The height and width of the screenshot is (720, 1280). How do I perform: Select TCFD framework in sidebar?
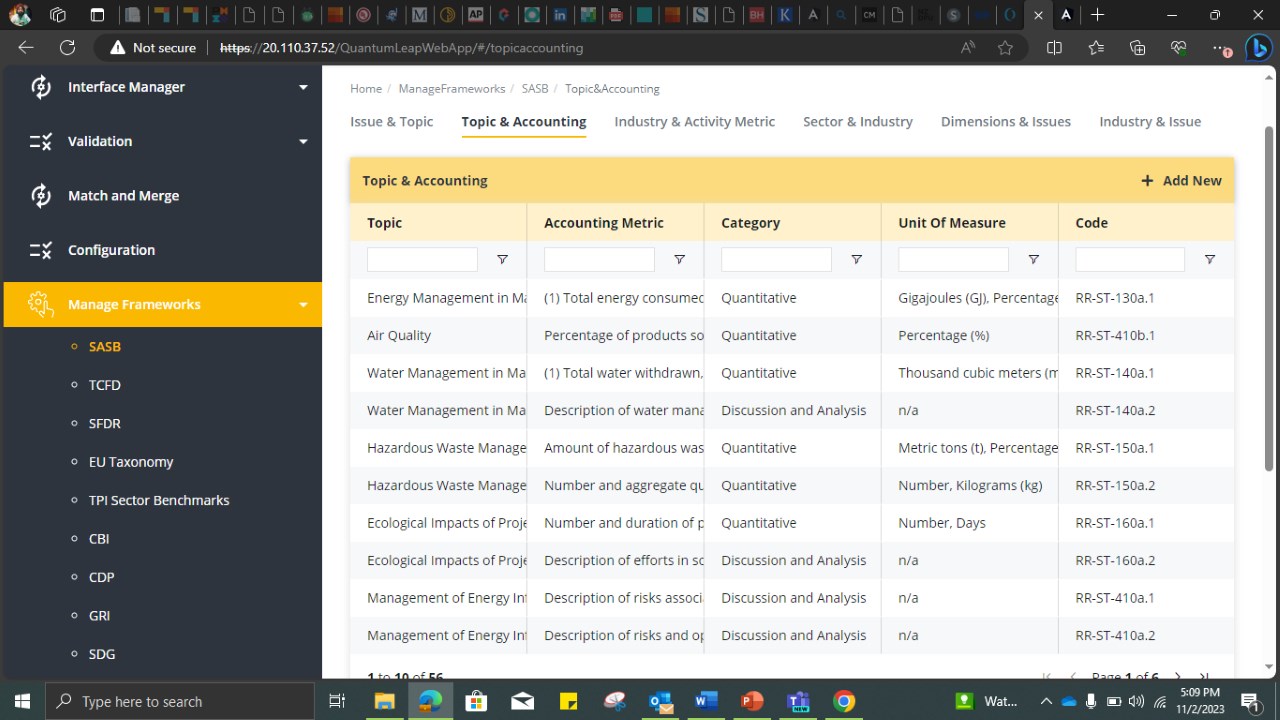[104, 385]
